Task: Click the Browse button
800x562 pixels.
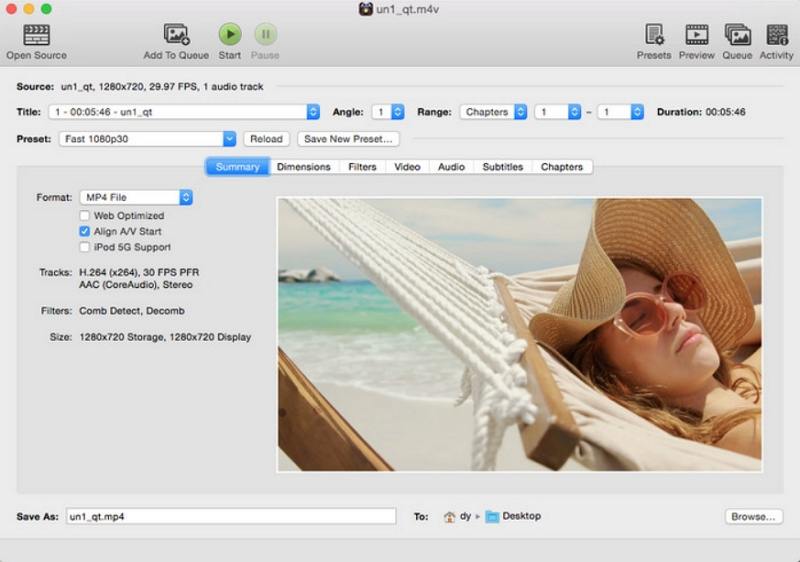Action: coord(754,517)
